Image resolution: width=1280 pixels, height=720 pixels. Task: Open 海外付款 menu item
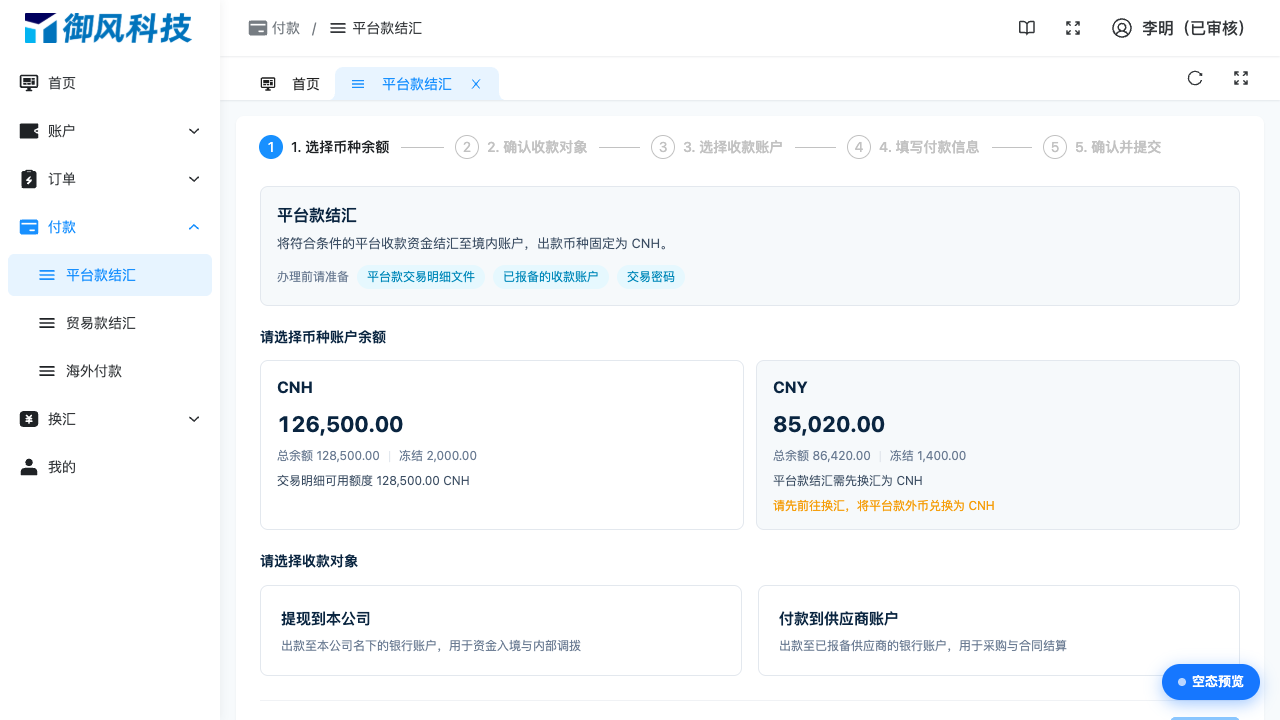[x=110, y=371]
